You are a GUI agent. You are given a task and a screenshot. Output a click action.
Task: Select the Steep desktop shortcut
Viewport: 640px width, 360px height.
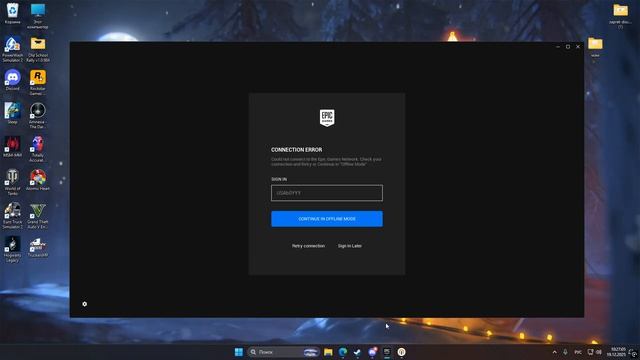pos(13,113)
